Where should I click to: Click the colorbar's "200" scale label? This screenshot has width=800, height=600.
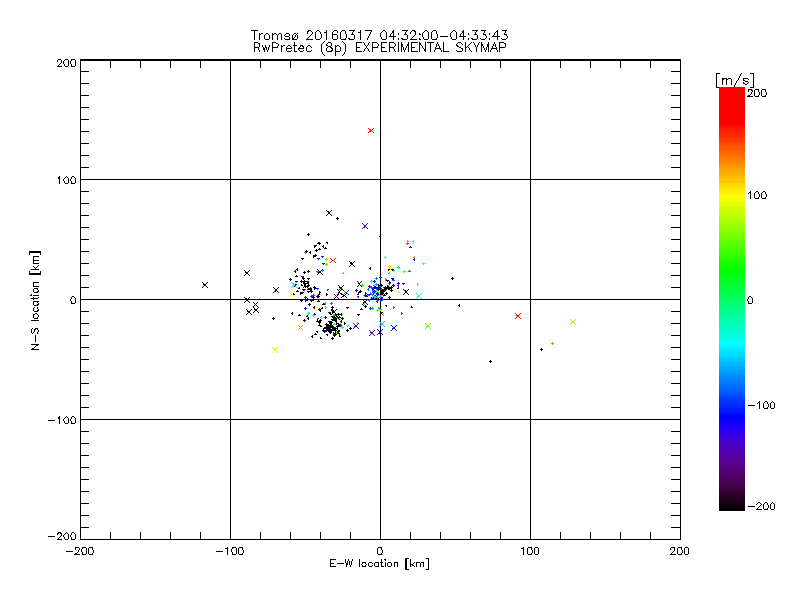(757, 93)
